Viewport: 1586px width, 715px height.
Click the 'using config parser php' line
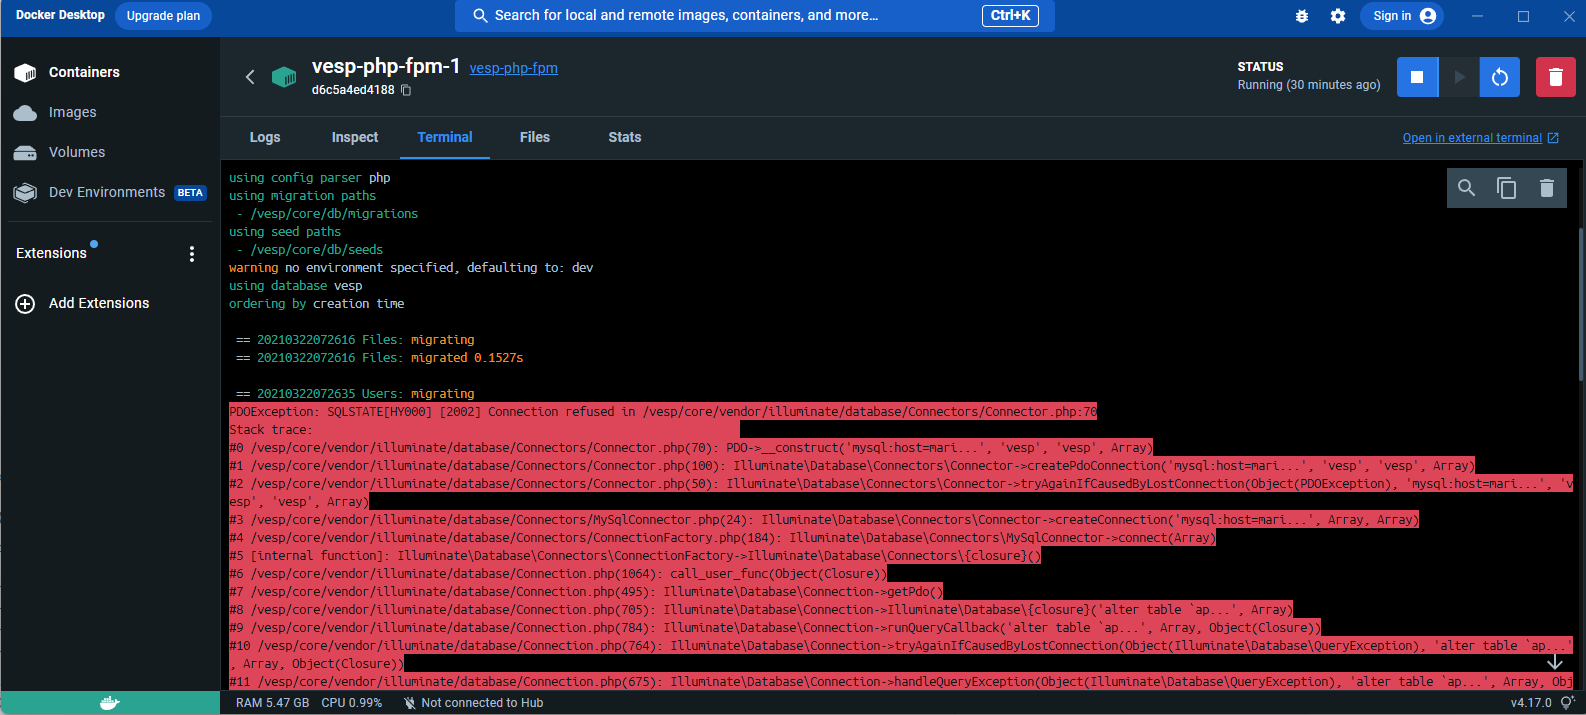pyautogui.click(x=310, y=178)
